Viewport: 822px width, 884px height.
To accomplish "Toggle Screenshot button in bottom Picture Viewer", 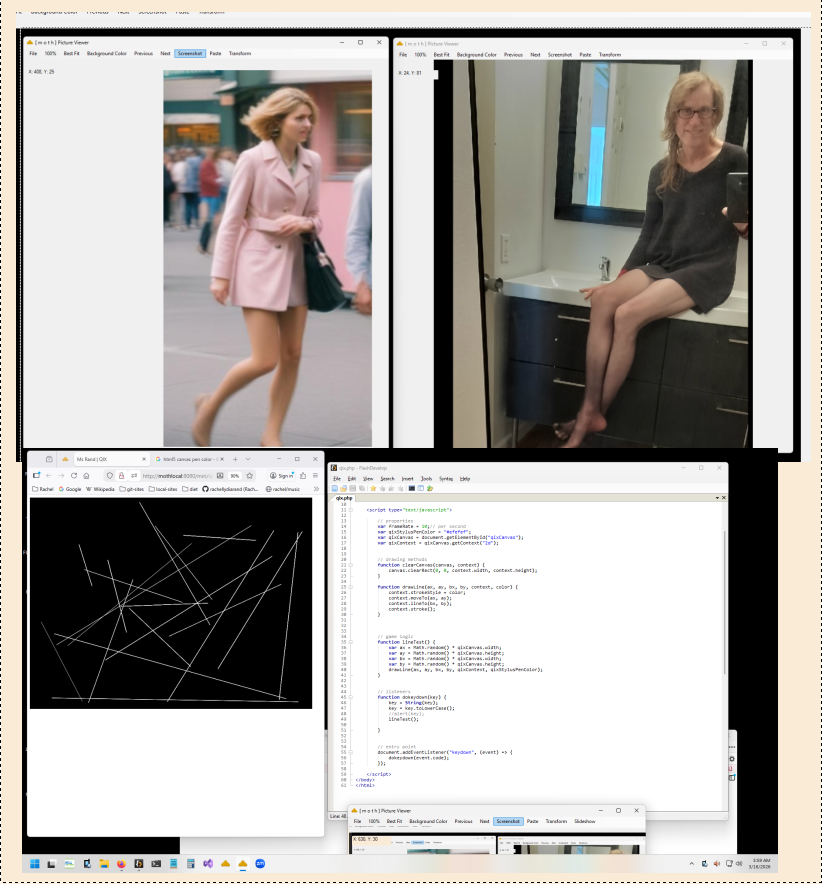I will (508, 821).
